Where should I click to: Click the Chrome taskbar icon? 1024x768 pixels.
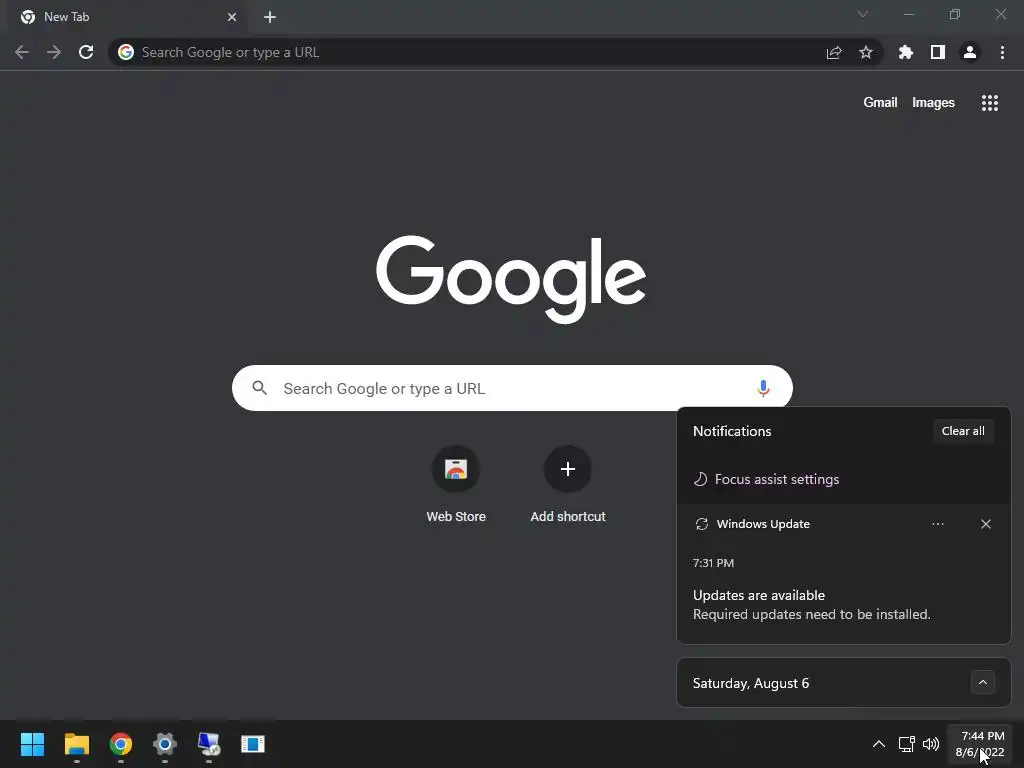(x=121, y=744)
